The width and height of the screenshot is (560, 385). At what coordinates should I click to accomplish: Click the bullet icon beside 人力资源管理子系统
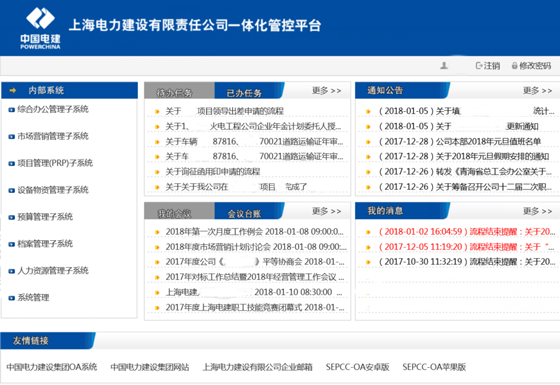(11, 271)
